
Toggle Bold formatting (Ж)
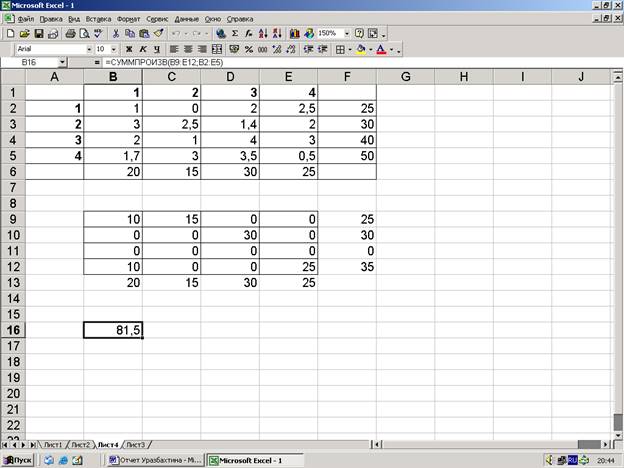tap(129, 49)
